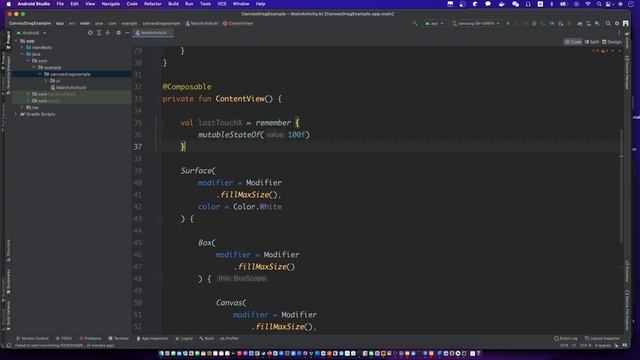Click ContentView in the navigation breadcrumb
The height and width of the screenshot is (360, 640).
[x=238, y=24]
